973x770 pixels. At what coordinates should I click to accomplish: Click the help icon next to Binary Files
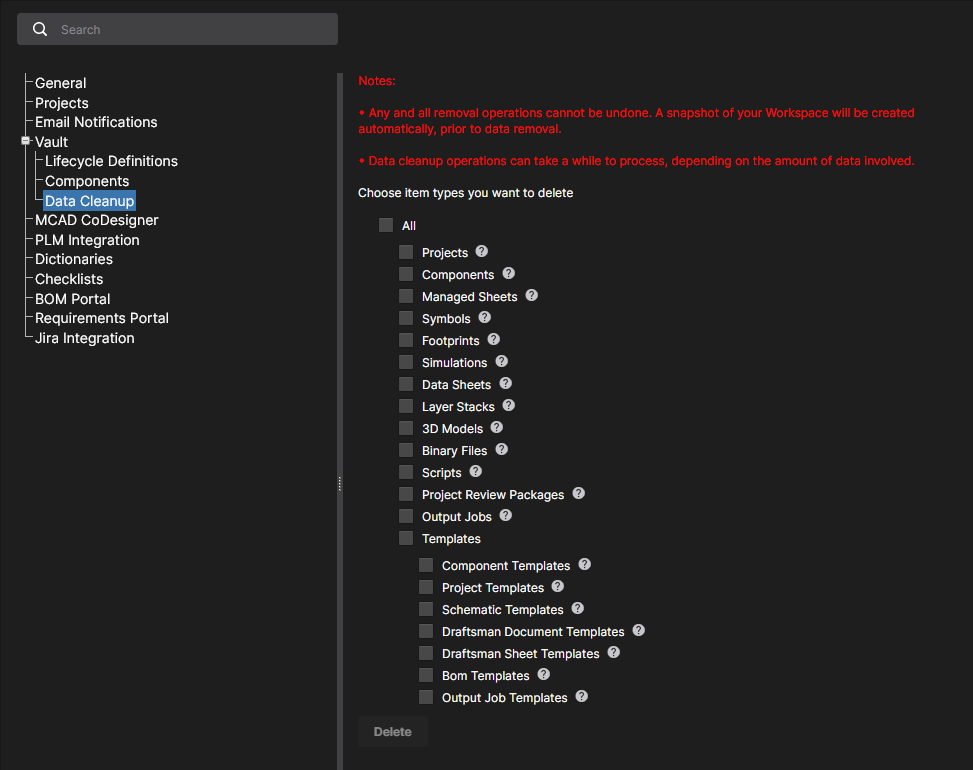click(502, 450)
